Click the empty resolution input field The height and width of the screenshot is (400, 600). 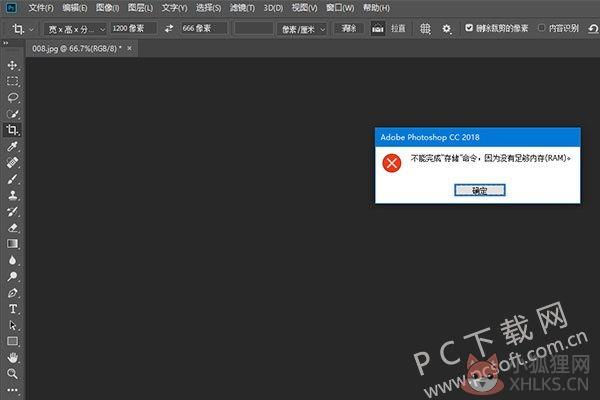click(254, 28)
